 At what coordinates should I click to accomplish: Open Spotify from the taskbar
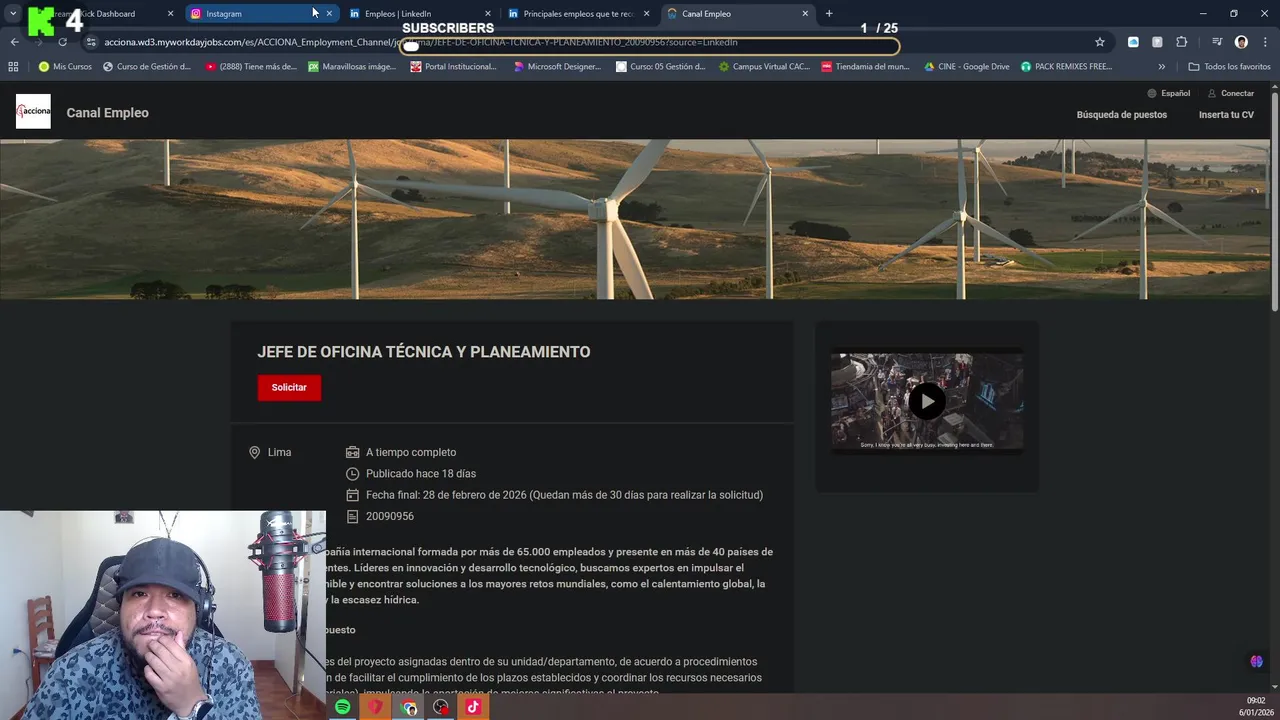pos(342,707)
